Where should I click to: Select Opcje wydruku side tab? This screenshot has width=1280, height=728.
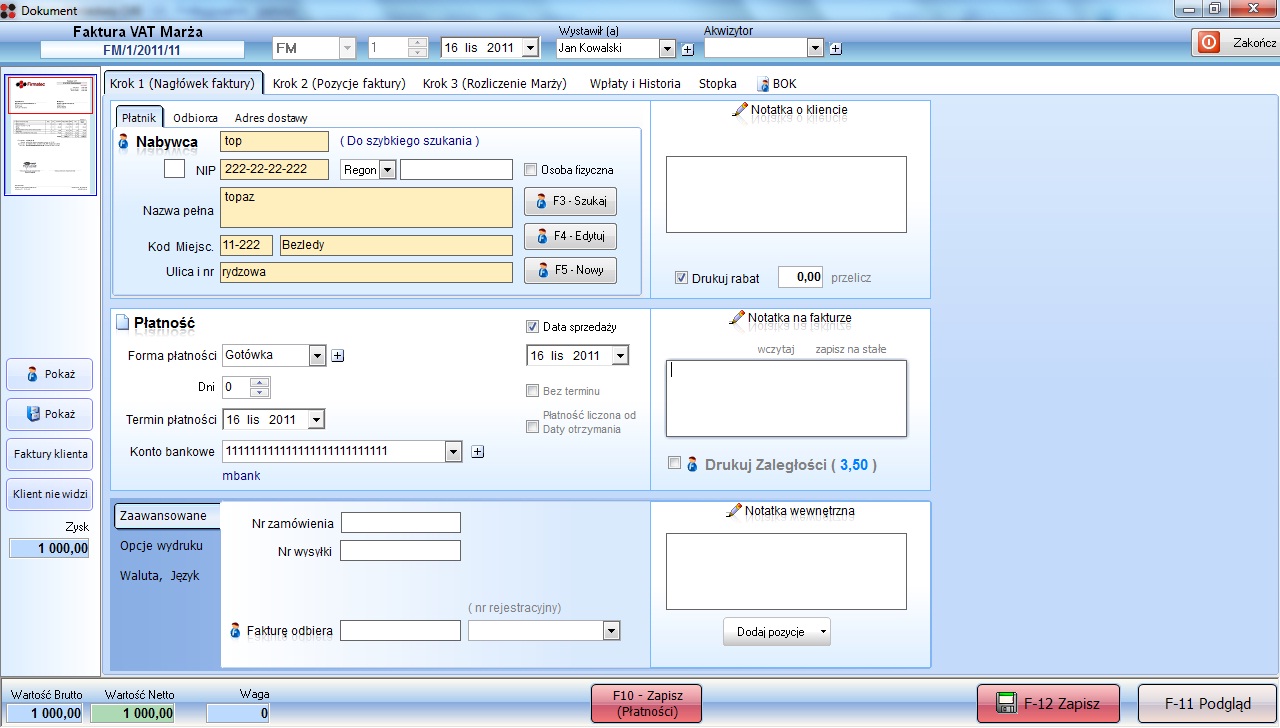[161, 546]
